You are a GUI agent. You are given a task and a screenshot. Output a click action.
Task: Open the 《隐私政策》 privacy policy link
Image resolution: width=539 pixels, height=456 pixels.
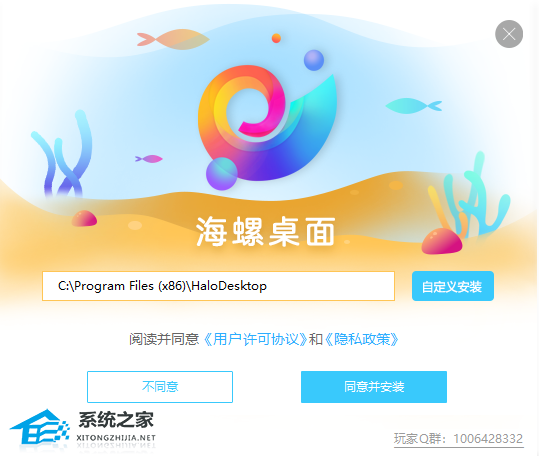361,339
